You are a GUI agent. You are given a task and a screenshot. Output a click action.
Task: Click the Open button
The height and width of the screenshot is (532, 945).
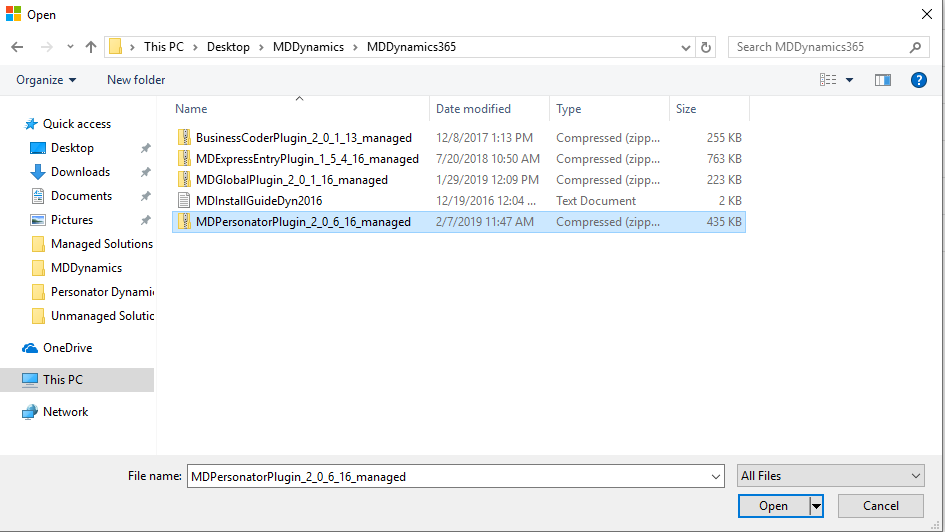click(x=773, y=506)
